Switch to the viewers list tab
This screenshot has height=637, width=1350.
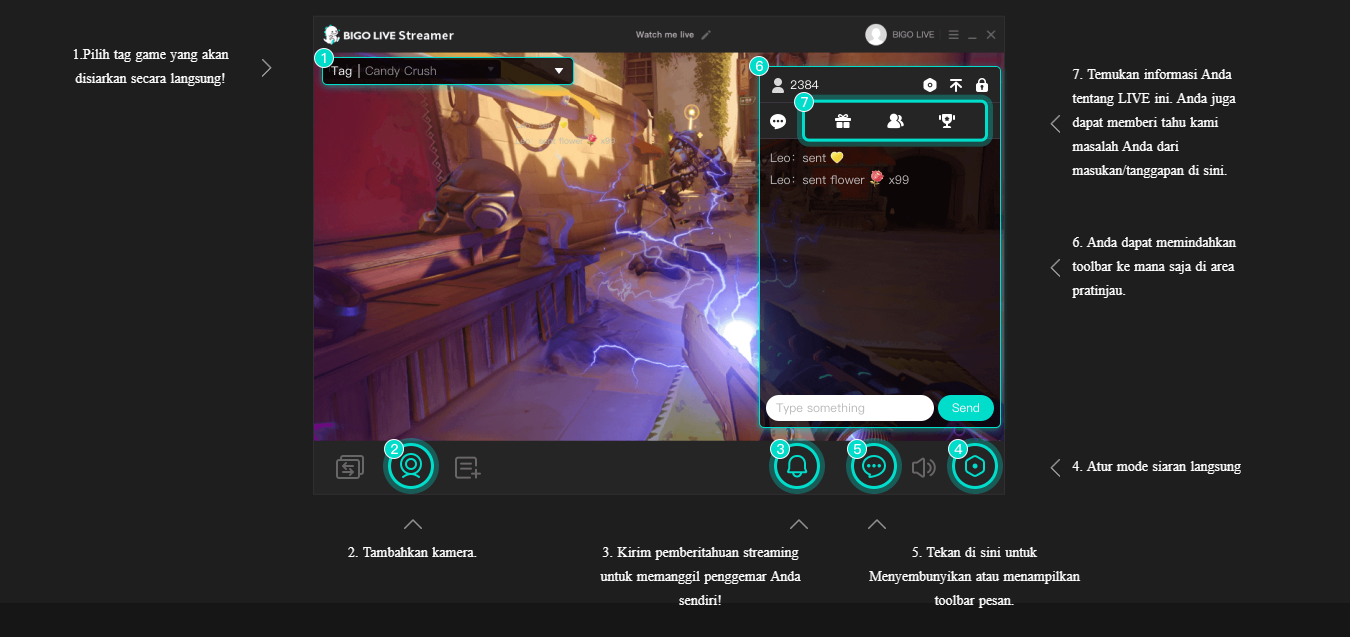(895, 121)
